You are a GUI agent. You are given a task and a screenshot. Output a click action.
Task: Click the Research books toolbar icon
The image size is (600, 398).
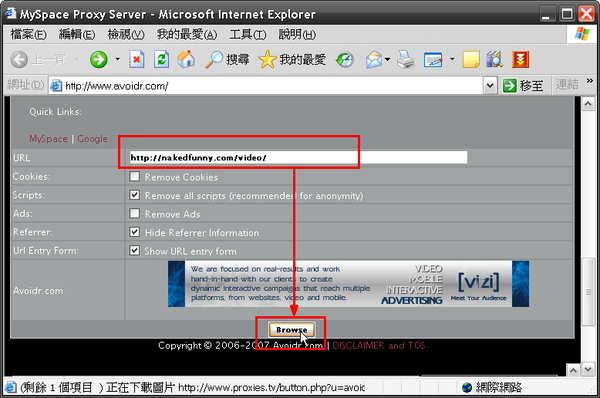click(495, 60)
